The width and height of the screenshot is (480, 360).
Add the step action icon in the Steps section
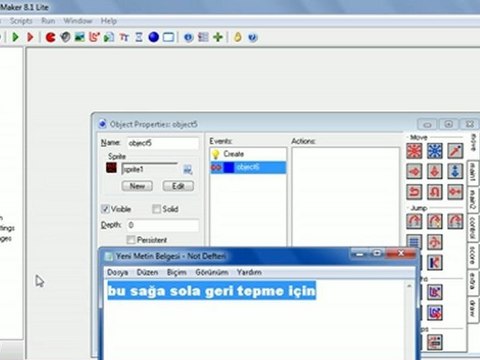pyautogui.click(x=435, y=342)
